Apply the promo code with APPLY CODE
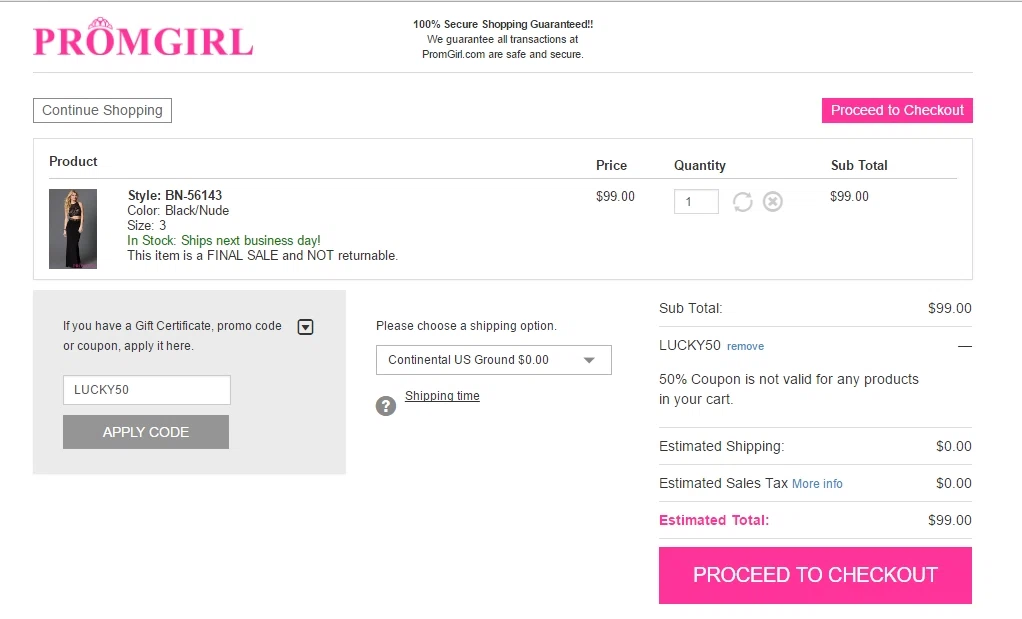1022x619 pixels. 146,432
